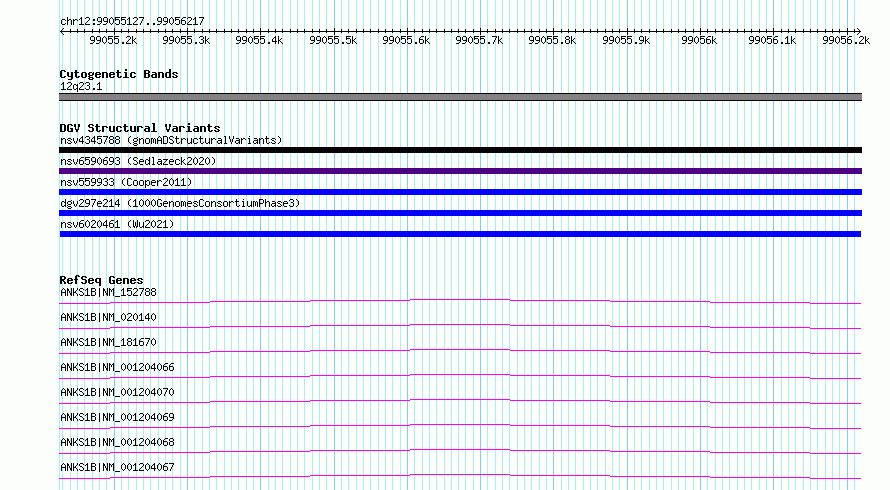
Task: Click the 99055.3k ruler tick label
Action: point(186,40)
